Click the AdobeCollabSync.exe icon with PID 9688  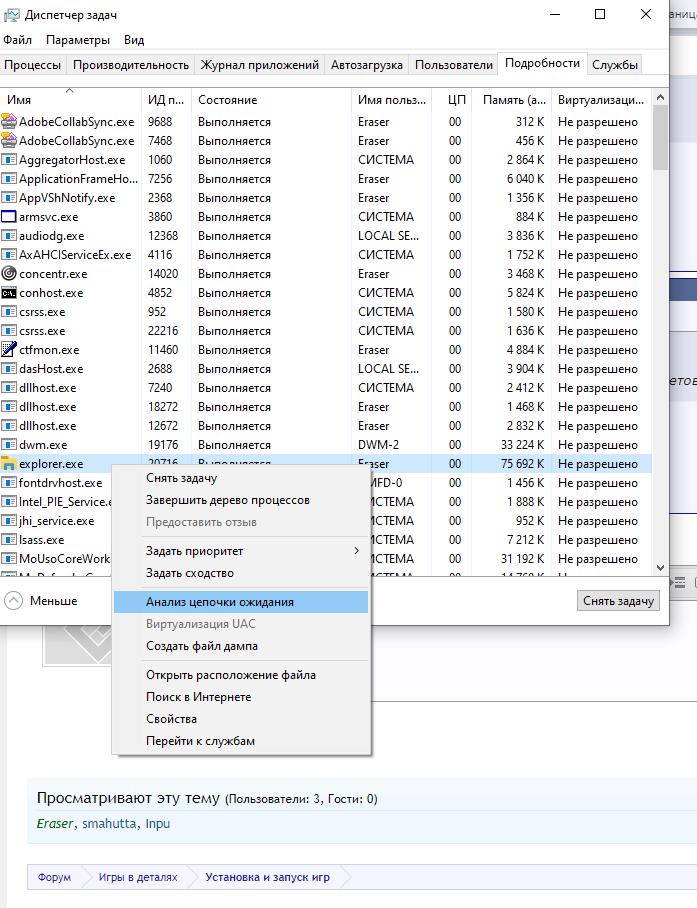pos(9,122)
